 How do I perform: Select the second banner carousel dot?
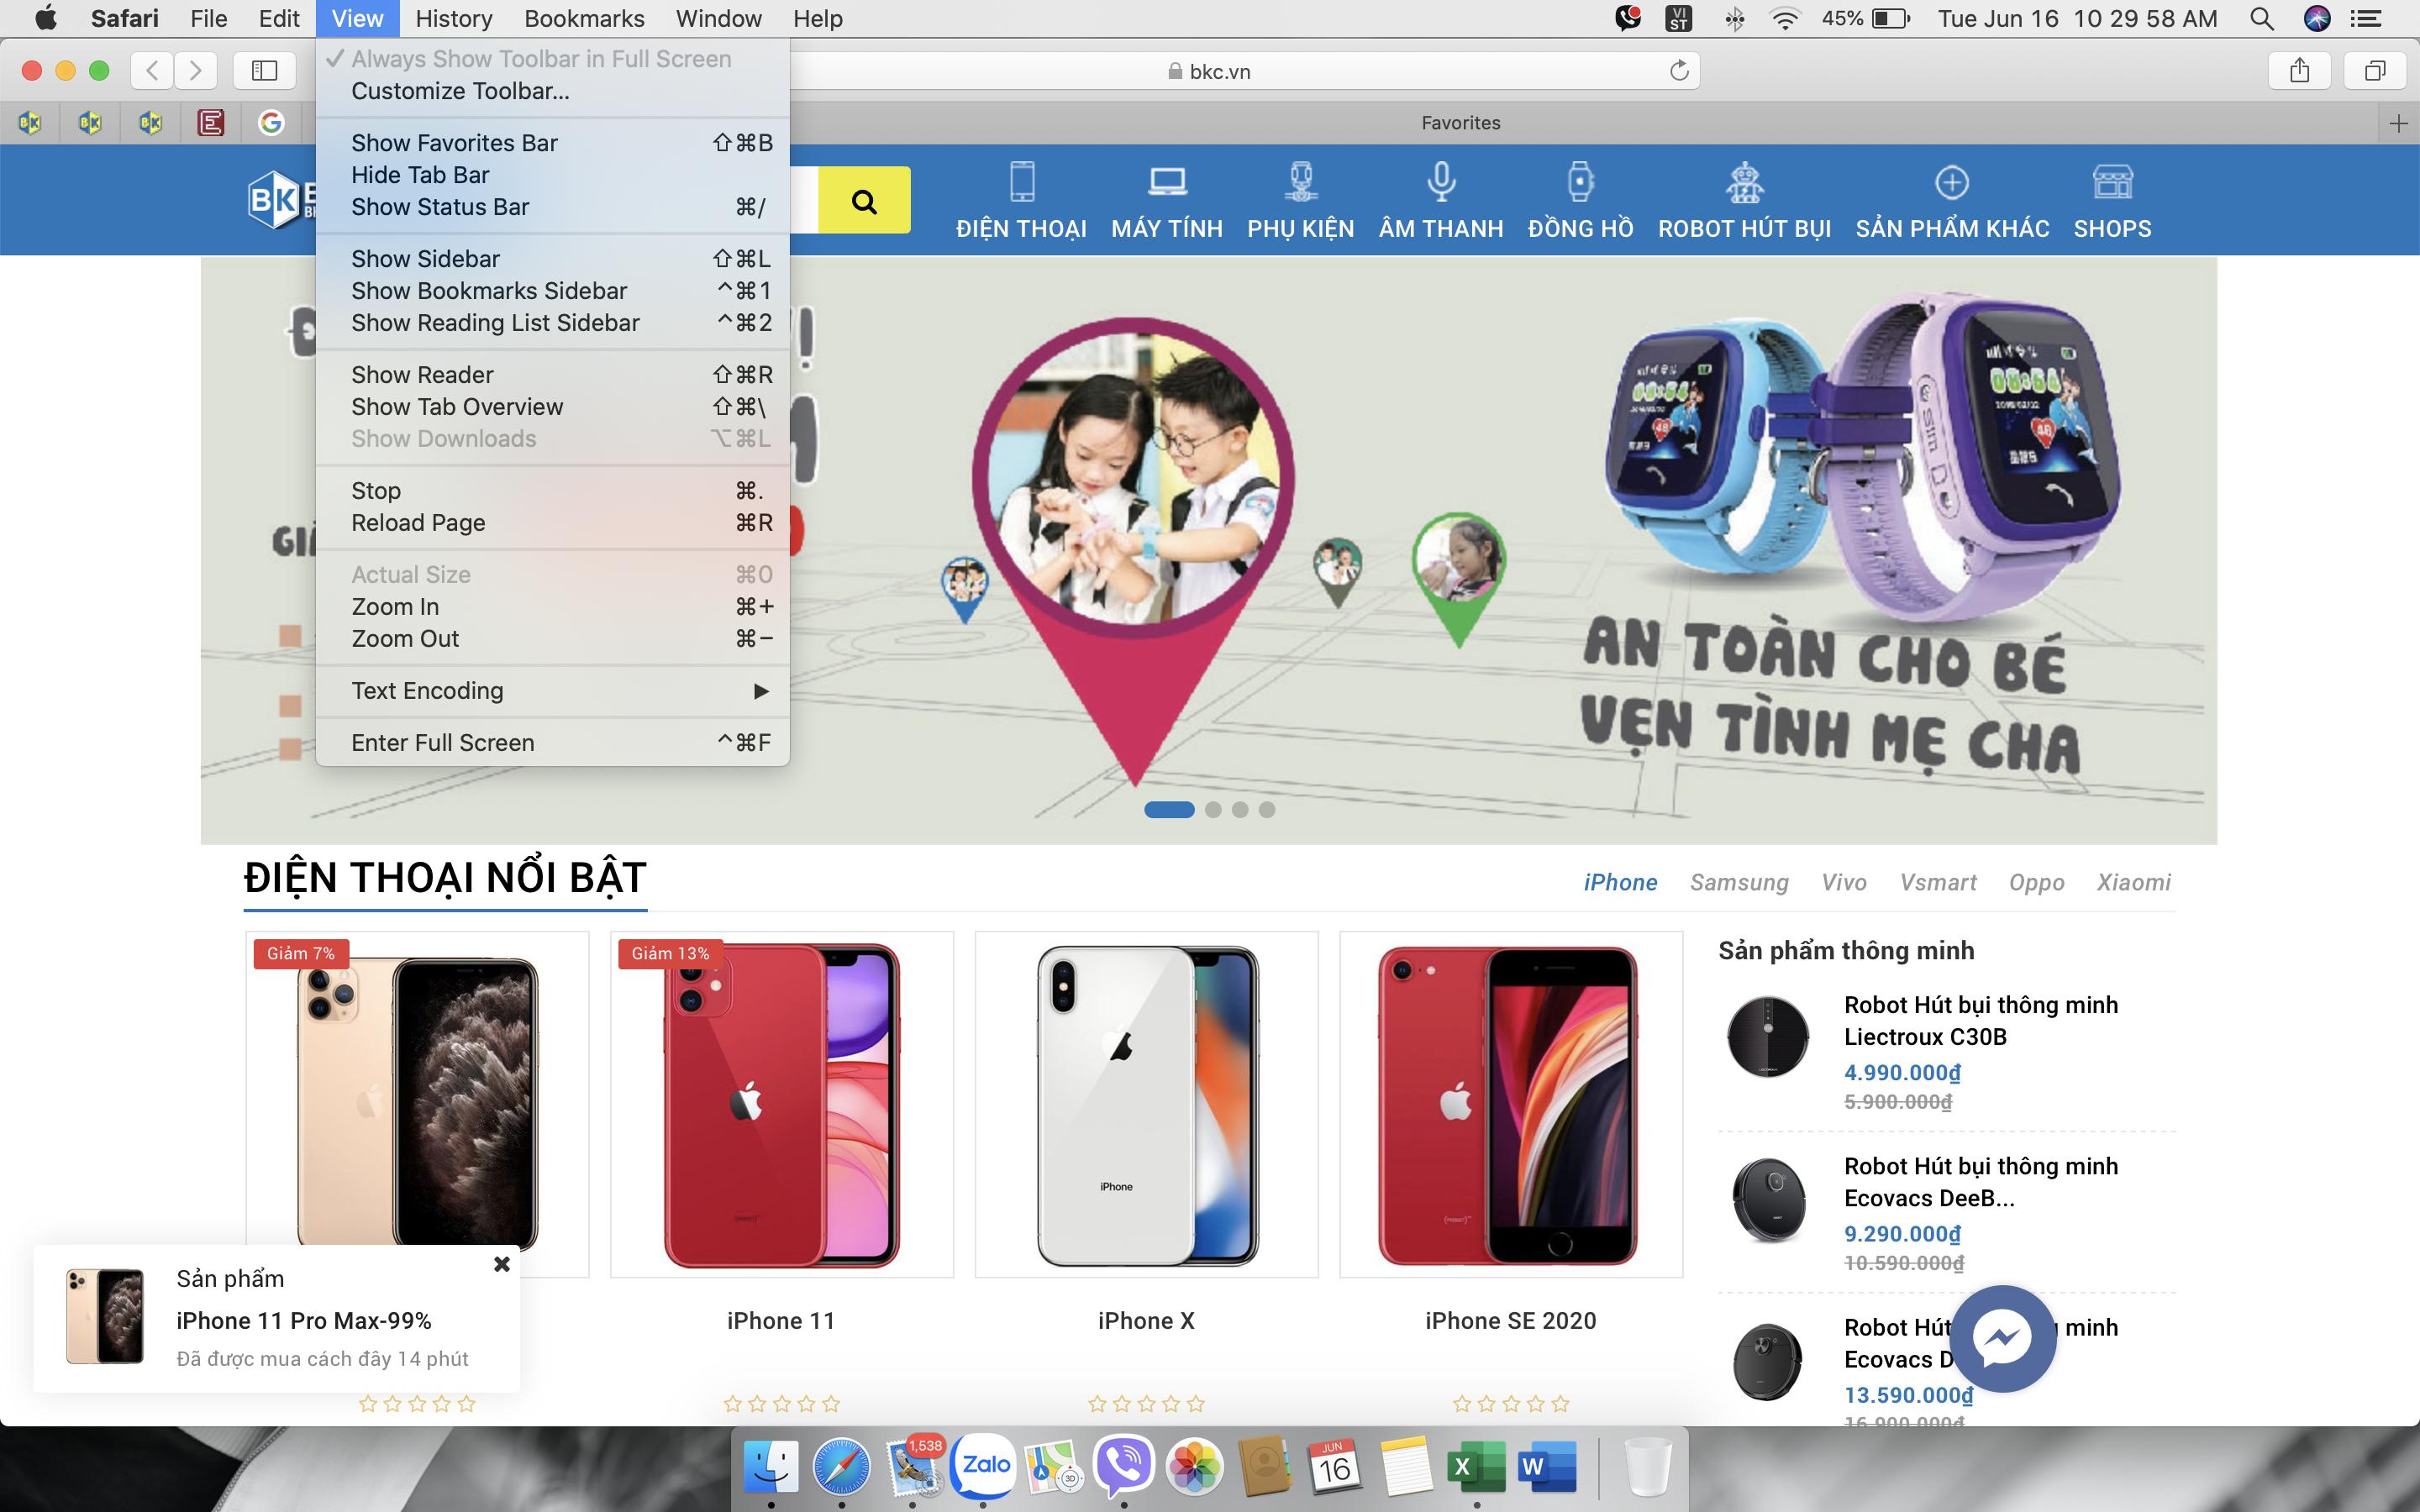tap(1213, 810)
